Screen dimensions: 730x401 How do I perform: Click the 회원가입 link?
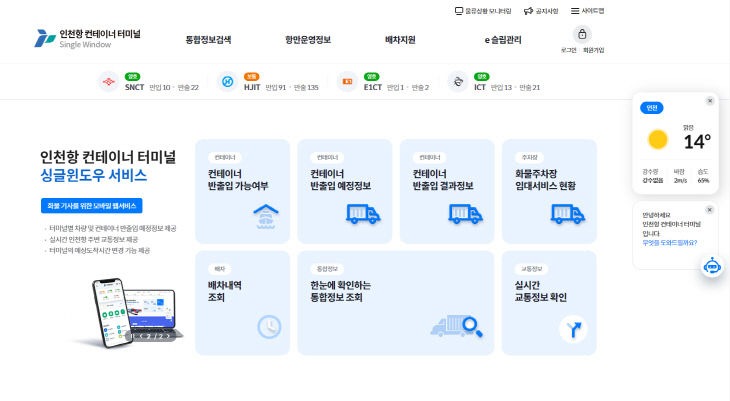click(x=593, y=50)
